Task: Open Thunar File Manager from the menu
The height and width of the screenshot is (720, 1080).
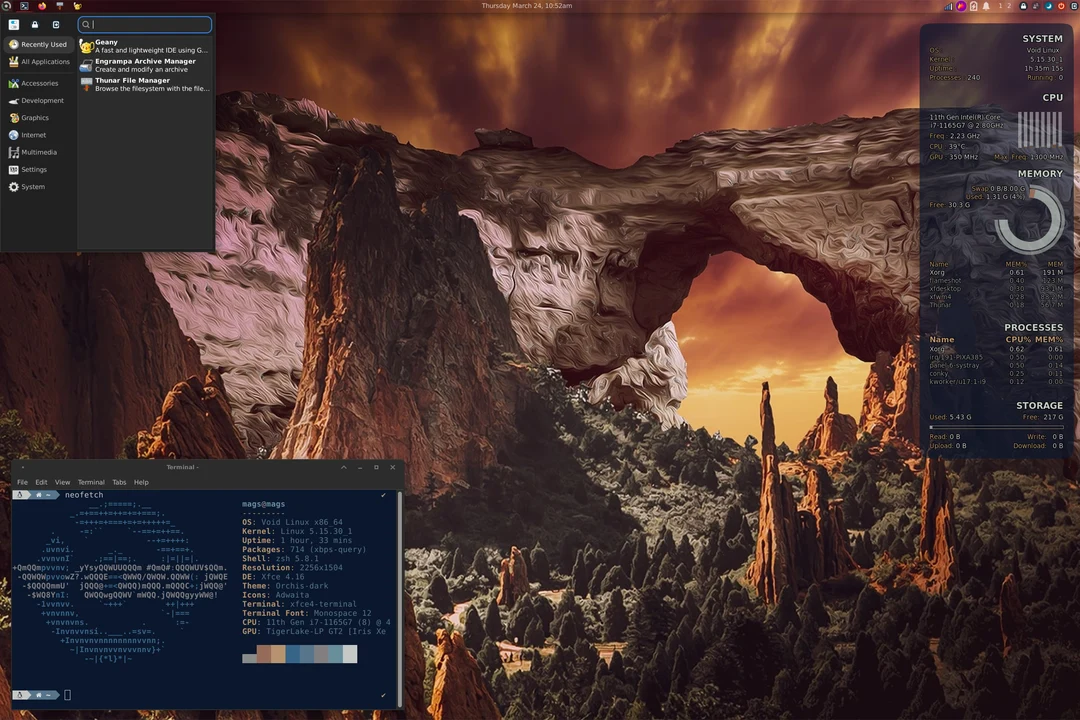Action: [x=133, y=83]
